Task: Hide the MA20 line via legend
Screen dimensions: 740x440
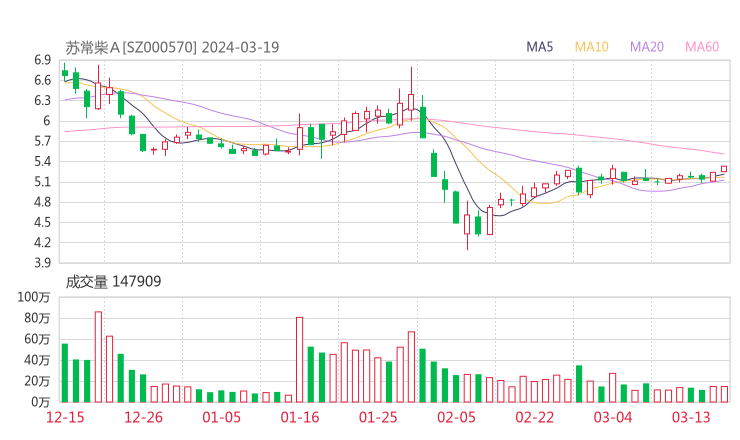Action: [x=647, y=47]
